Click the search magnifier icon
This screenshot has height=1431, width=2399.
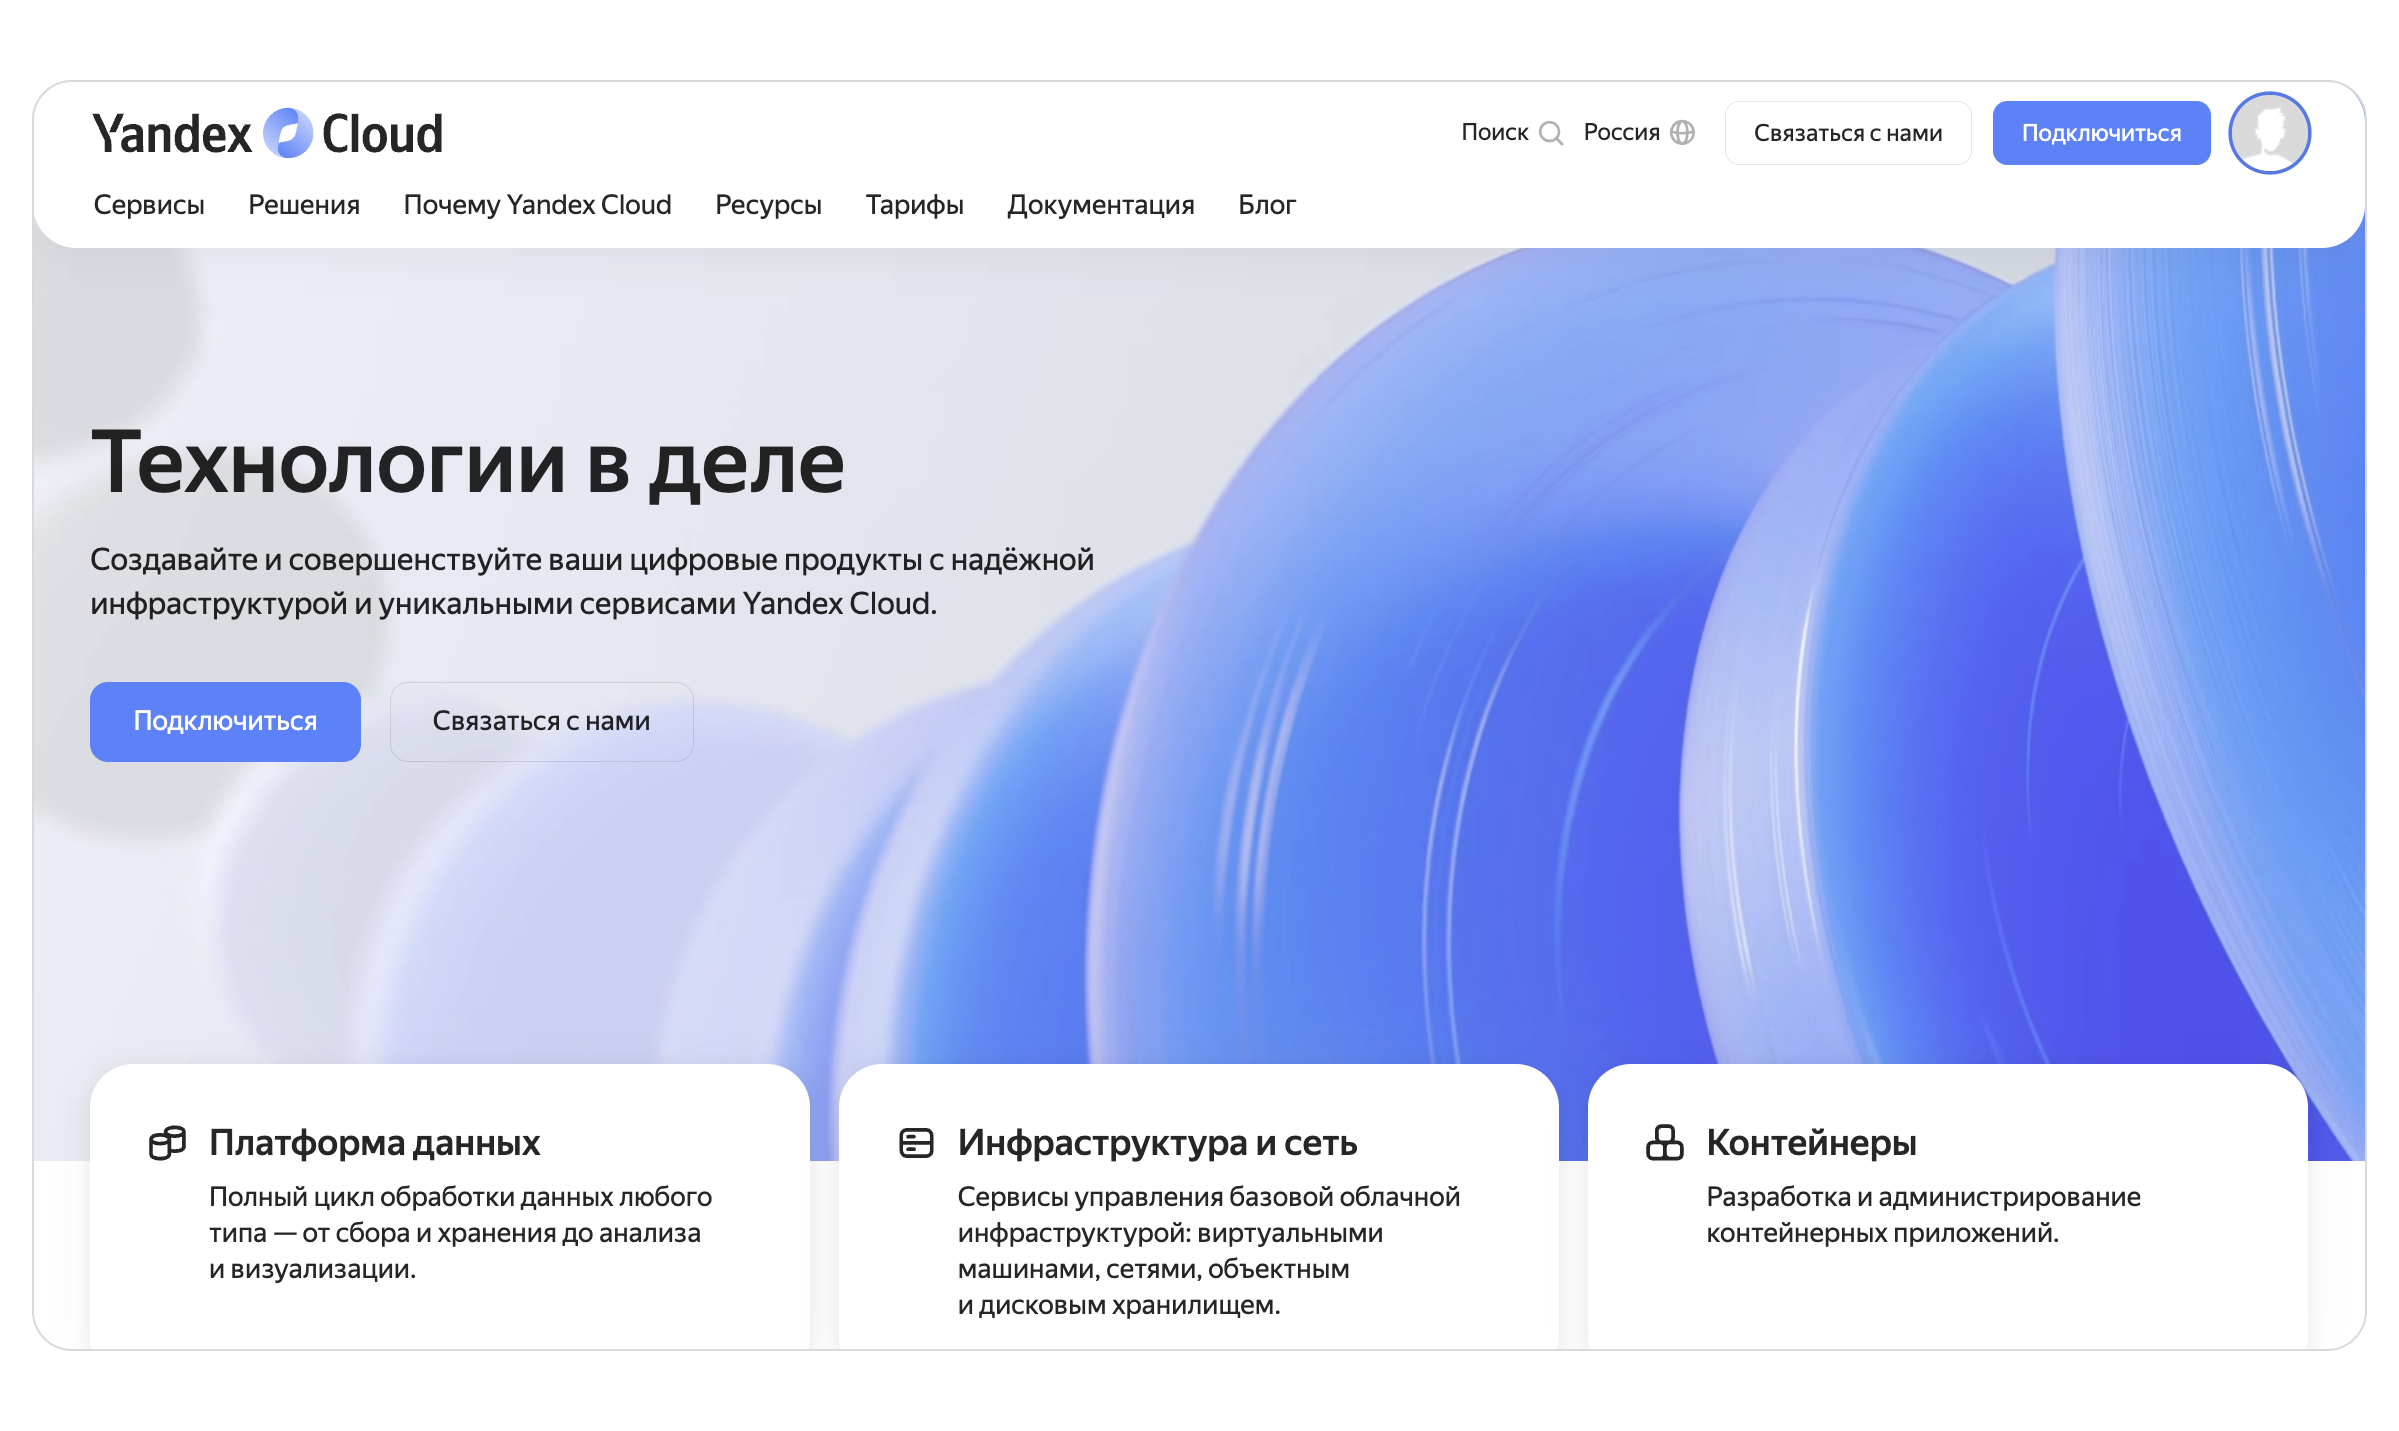1551,133
